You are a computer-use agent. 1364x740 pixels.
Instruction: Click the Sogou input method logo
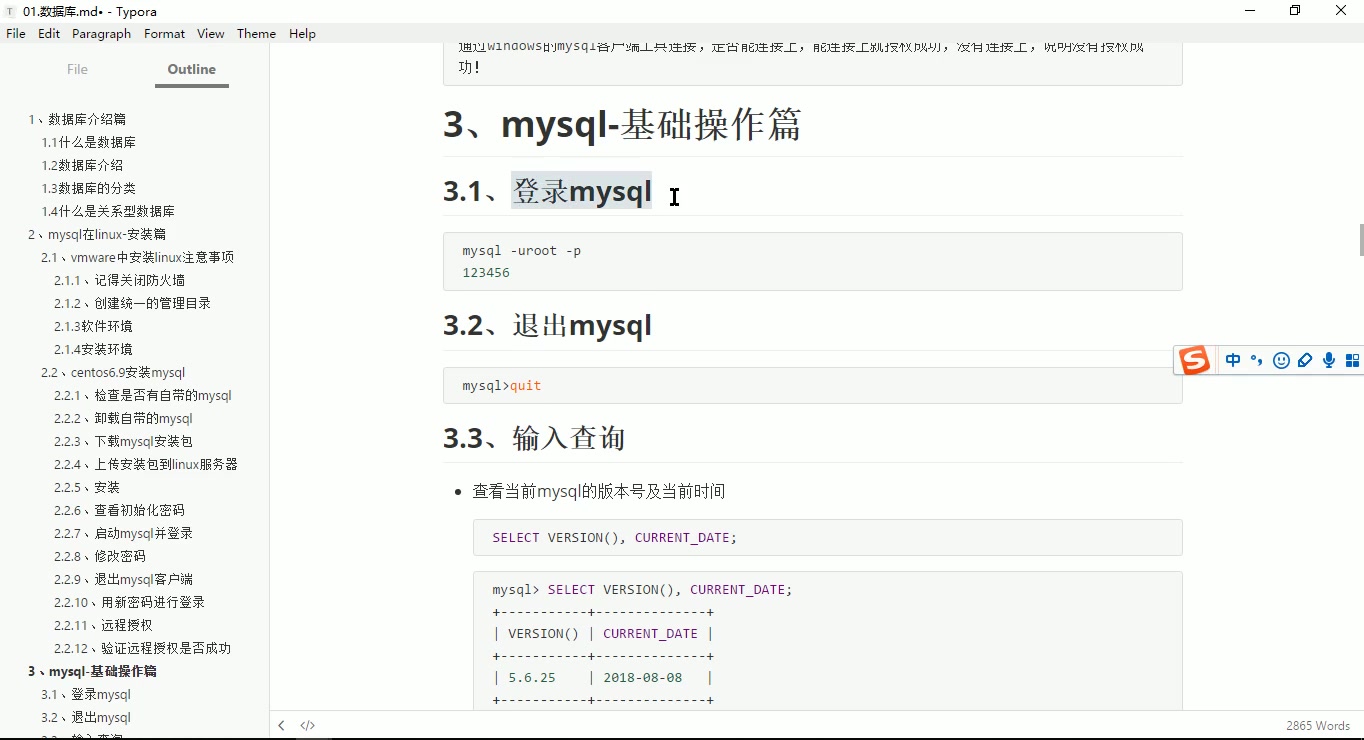pos(1194,360)
